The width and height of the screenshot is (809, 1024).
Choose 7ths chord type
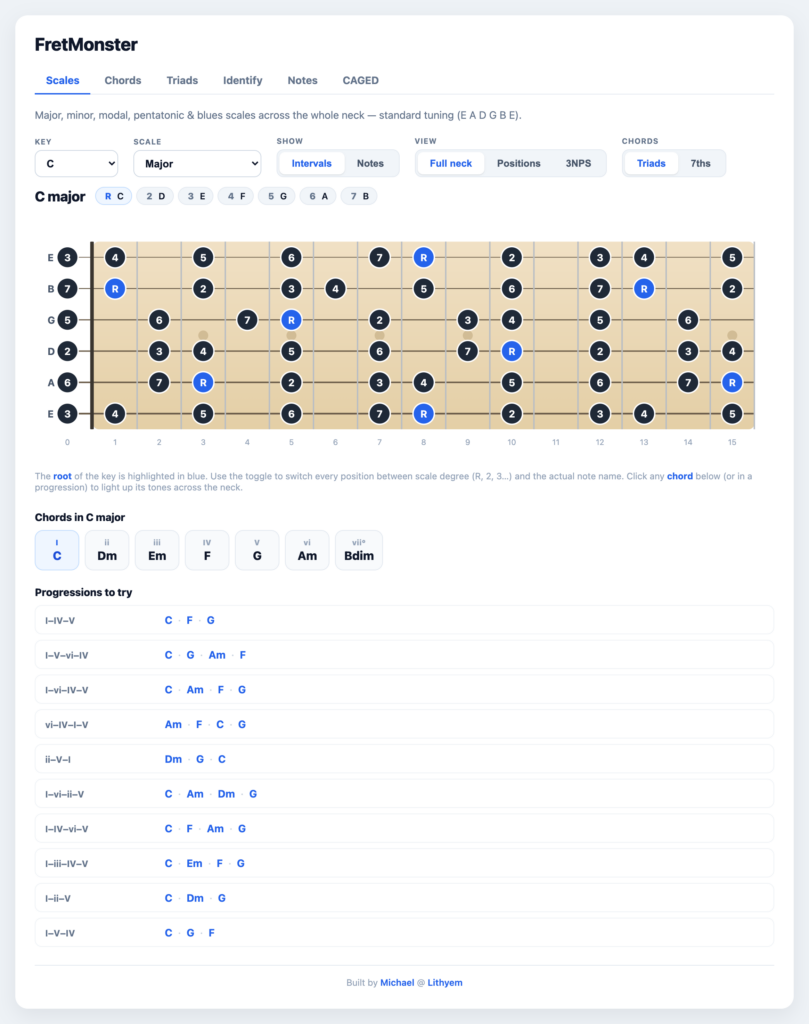point(701,163)
